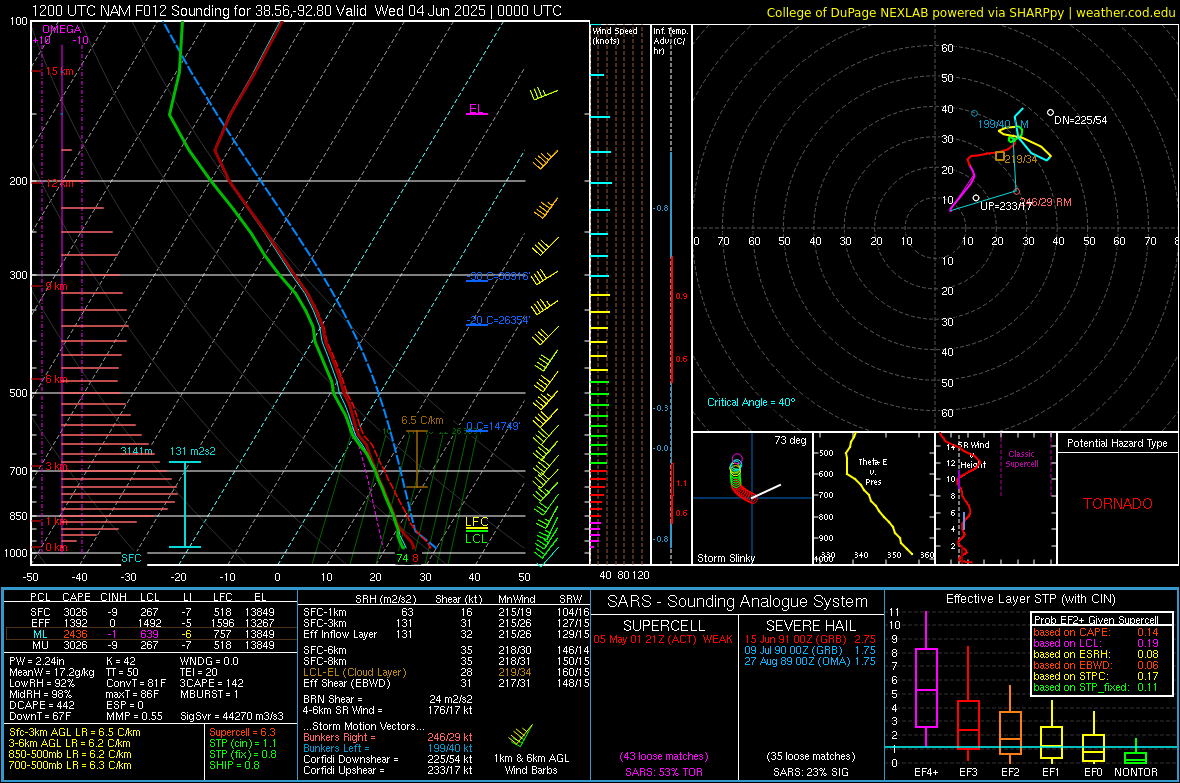
Task: Click the 131 m2s2 effective inflow label
Action: pos(193,451)
